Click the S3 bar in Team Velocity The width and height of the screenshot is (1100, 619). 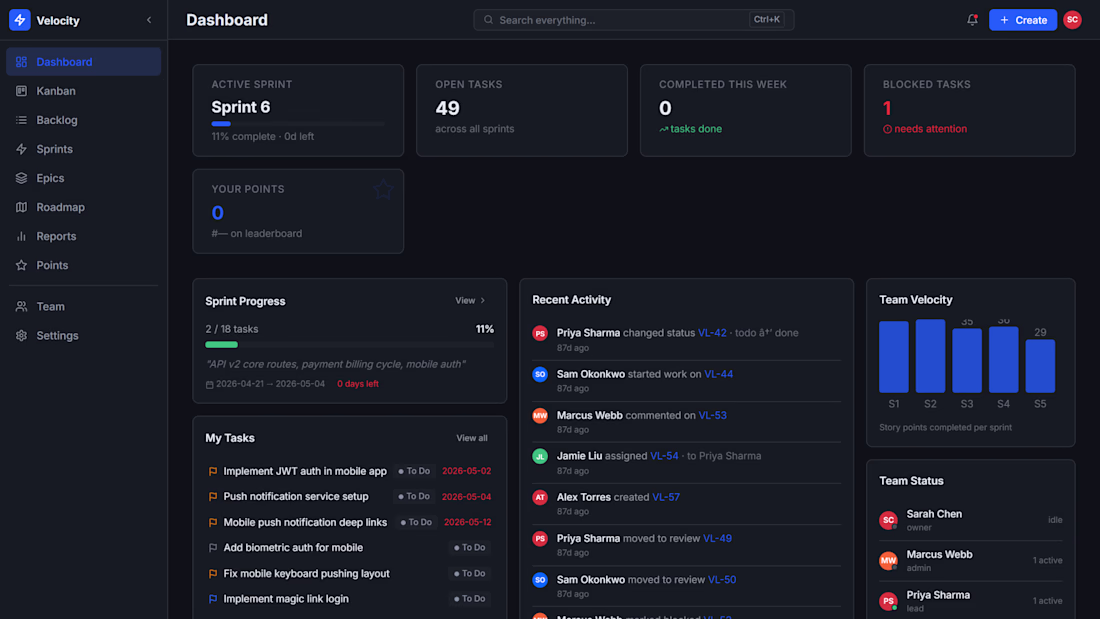point(967,360)
